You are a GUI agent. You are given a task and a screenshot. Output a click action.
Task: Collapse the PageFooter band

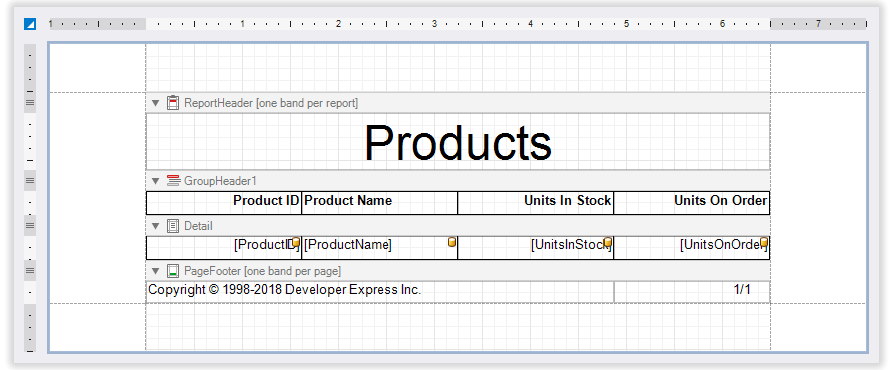click(x=156, y=271)
